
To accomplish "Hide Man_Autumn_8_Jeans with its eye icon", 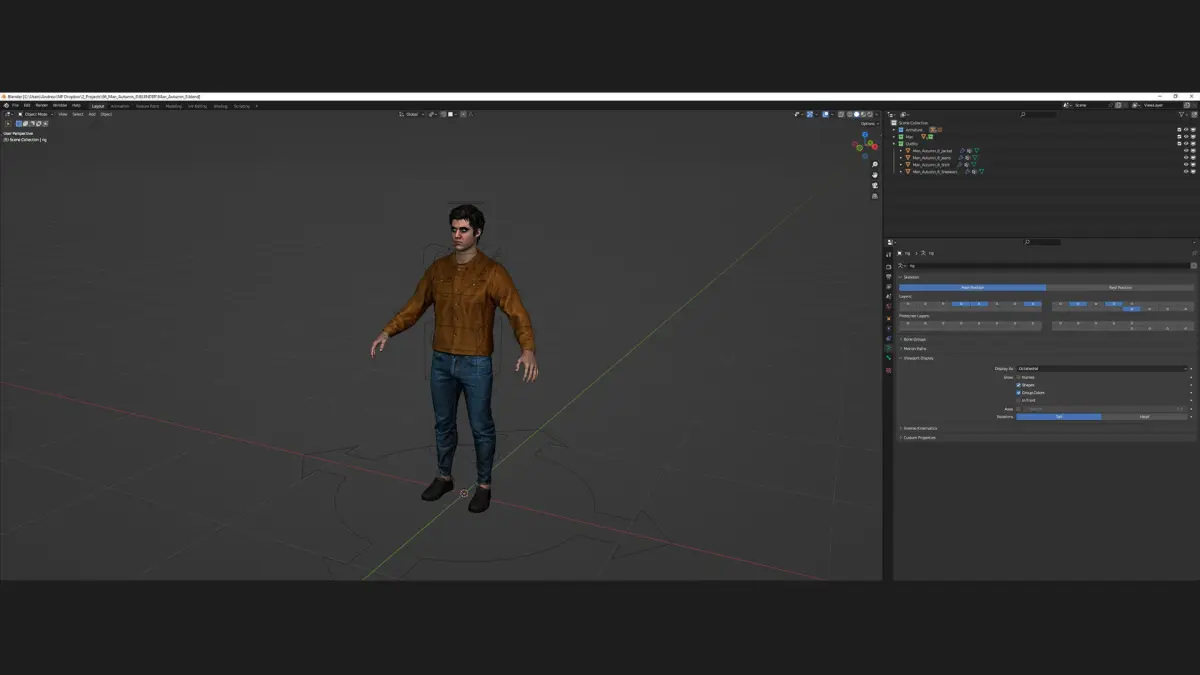I will [x=1186, y=158].
